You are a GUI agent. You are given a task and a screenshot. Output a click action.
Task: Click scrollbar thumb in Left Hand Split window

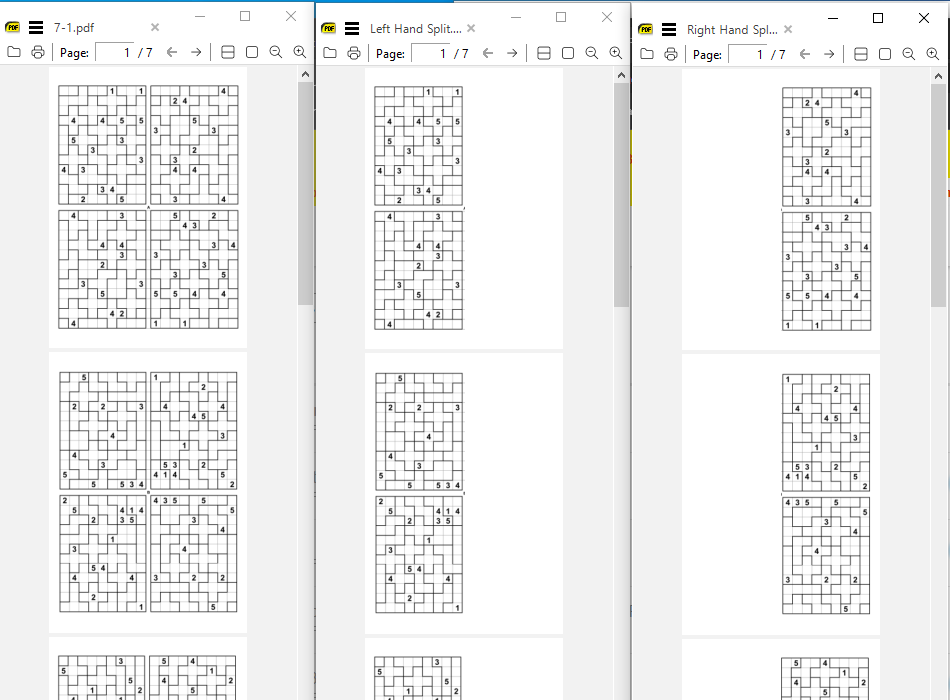pyautogui.click(x=621, y=195)
